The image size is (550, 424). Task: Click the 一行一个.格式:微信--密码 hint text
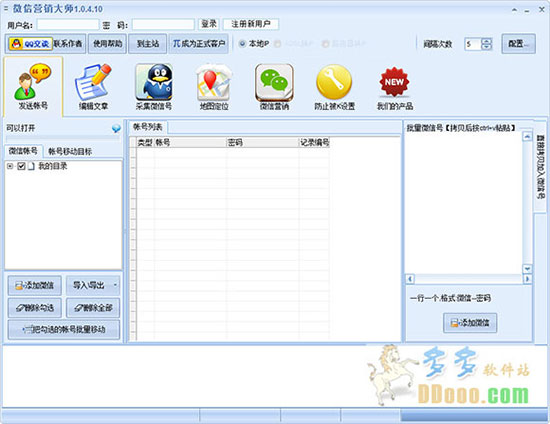[450, 298]
